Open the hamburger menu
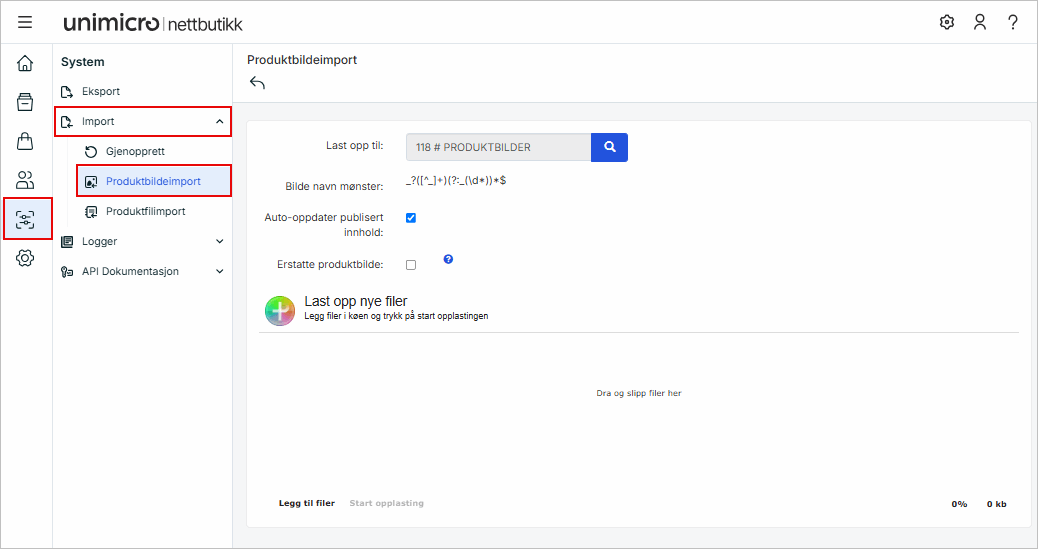The width and height of the screenshot is (1038, 549). [x=24, y=23]
